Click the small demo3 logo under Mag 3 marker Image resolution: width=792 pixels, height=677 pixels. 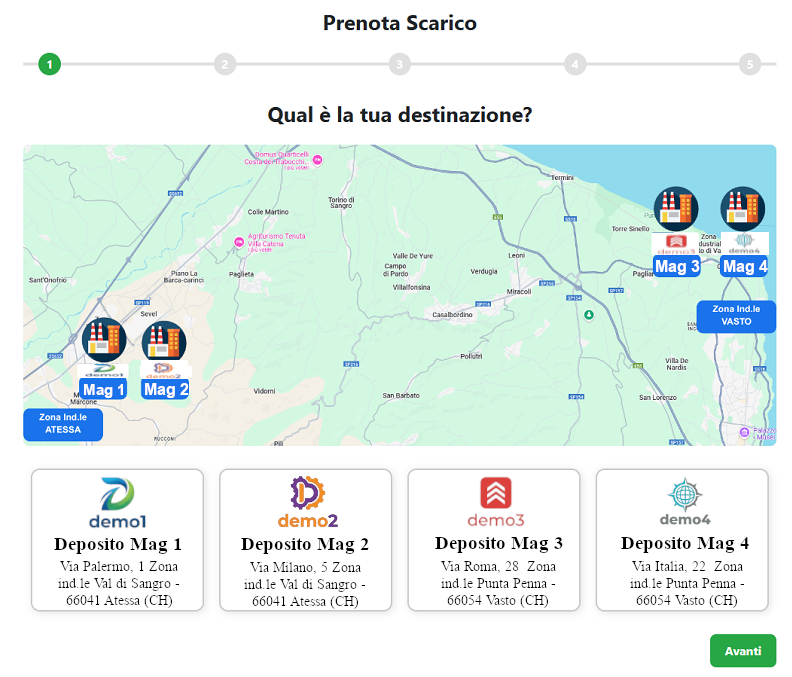pyautogui.click(x=676, y=244)
